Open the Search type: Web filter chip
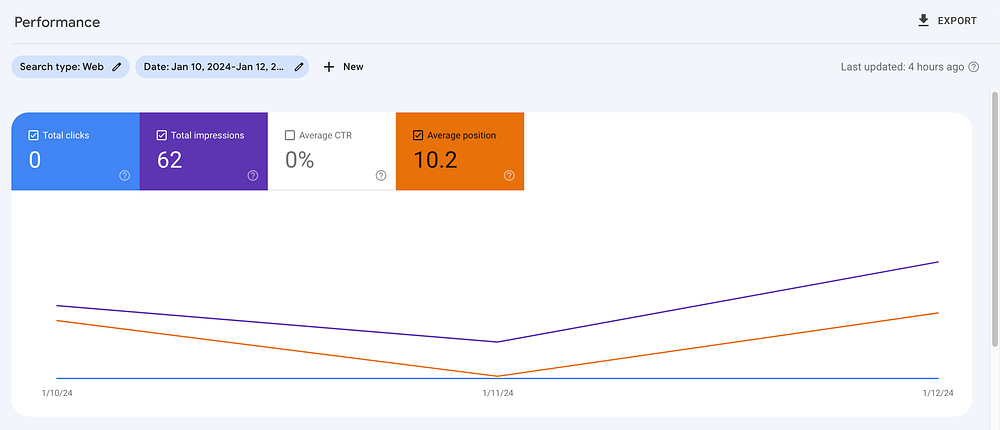The image size is (1000, 430). tap(70, 66)
